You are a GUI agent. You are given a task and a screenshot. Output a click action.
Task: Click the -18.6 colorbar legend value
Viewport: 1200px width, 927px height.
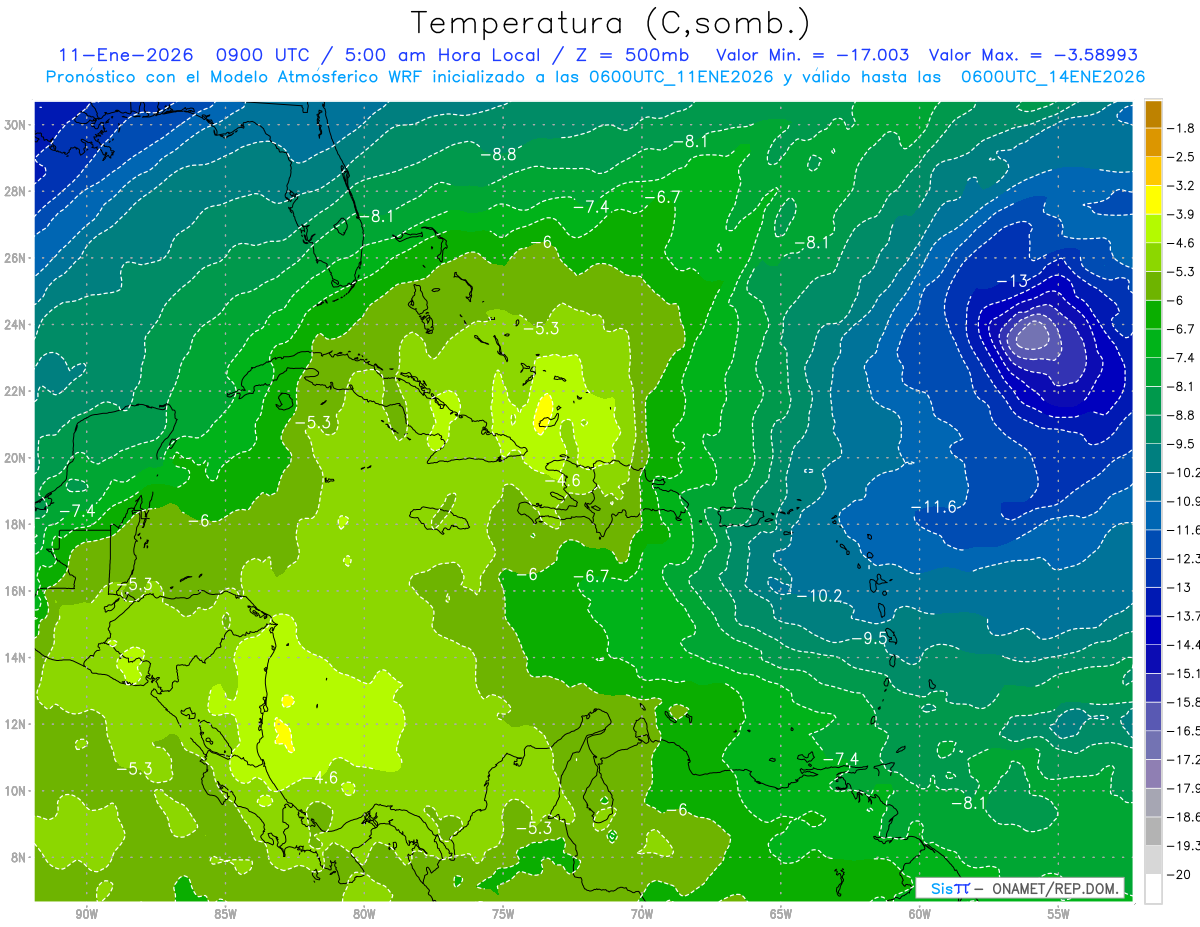(1184, 817)
